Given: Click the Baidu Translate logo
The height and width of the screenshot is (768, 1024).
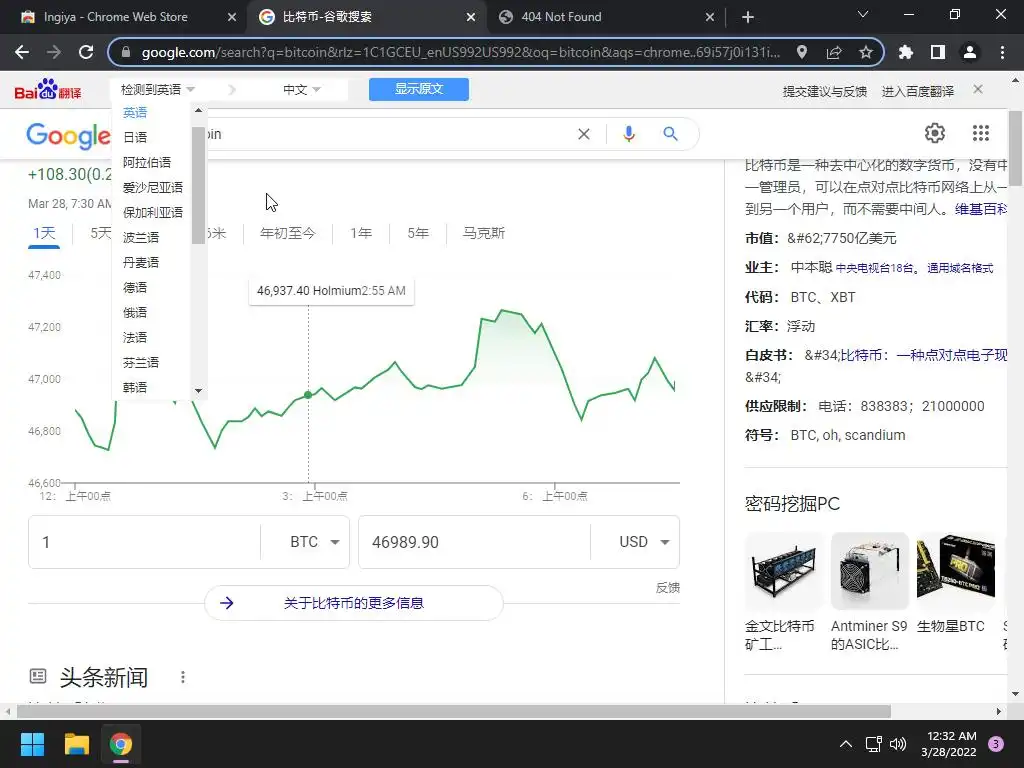Looking at the screenshot, I should (48, 89).
